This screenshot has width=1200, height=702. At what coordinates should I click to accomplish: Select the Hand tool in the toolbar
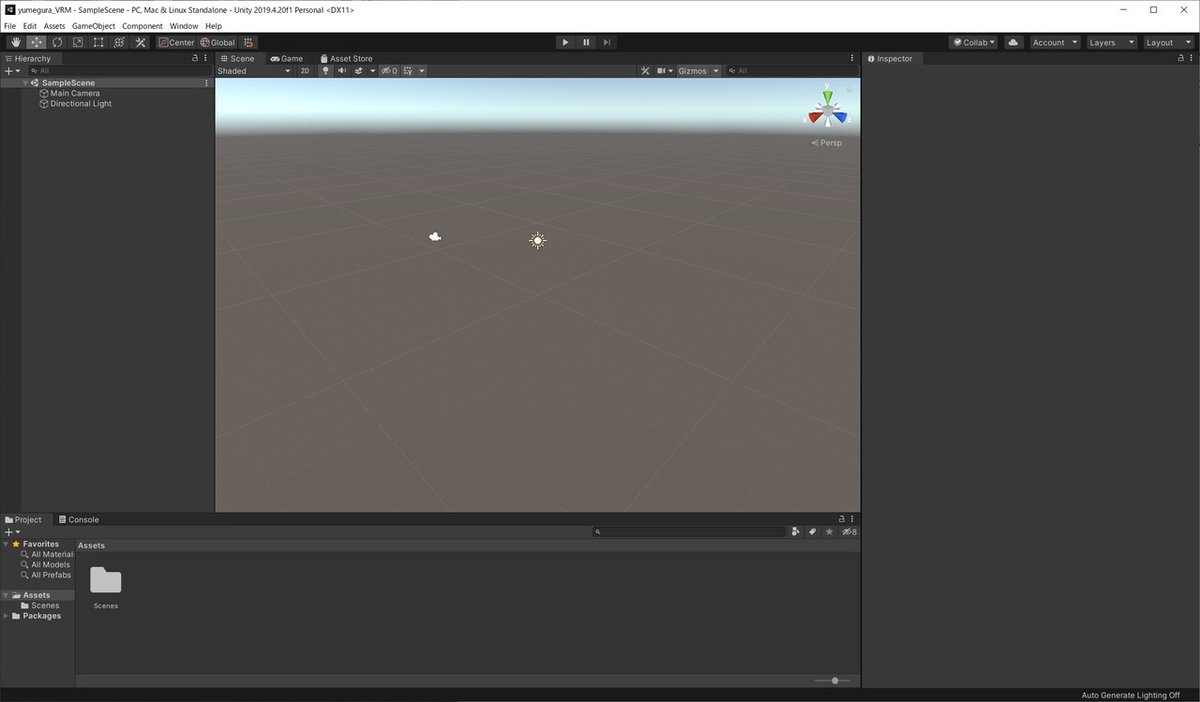15,42
